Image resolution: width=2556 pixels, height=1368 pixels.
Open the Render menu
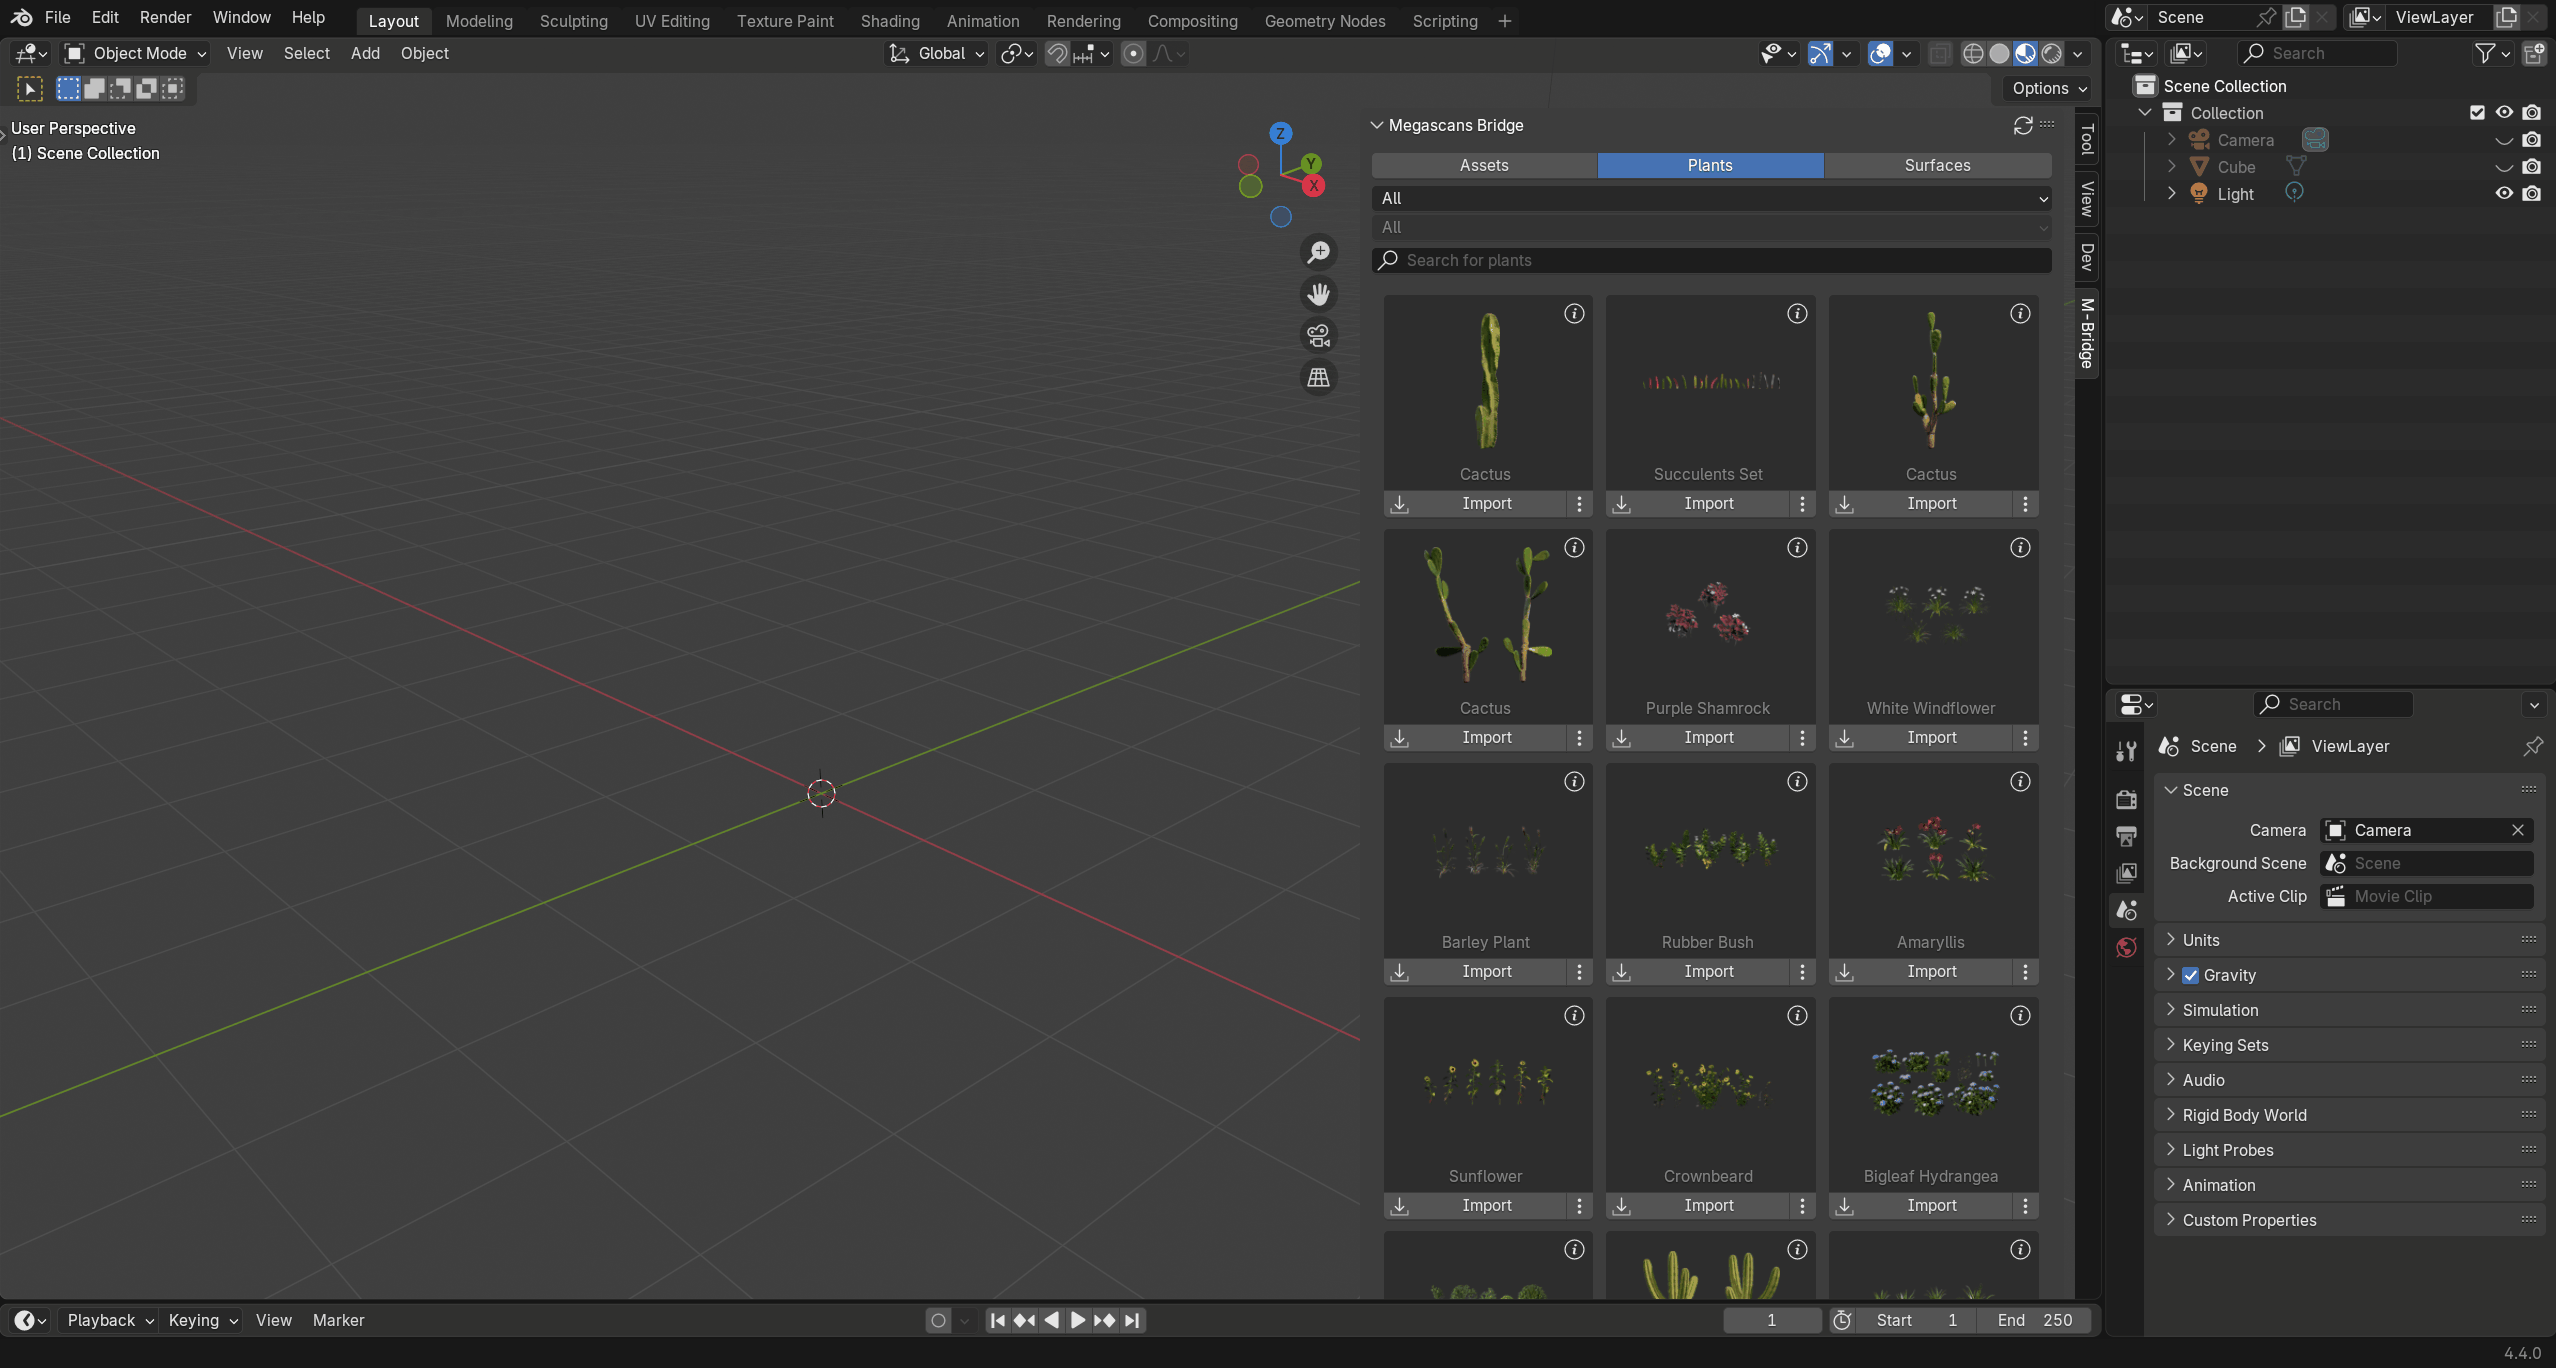coord(165,18)
